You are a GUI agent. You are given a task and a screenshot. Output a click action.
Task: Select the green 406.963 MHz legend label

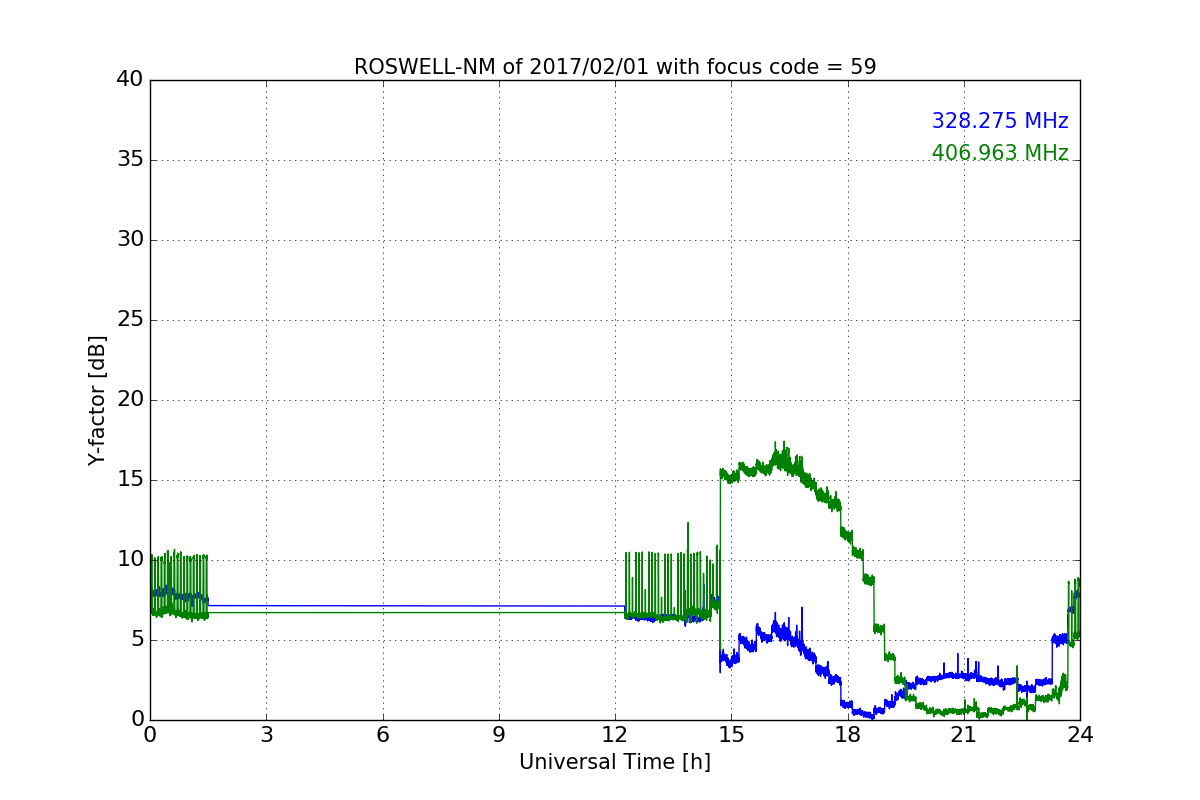tap(1000, 153)
